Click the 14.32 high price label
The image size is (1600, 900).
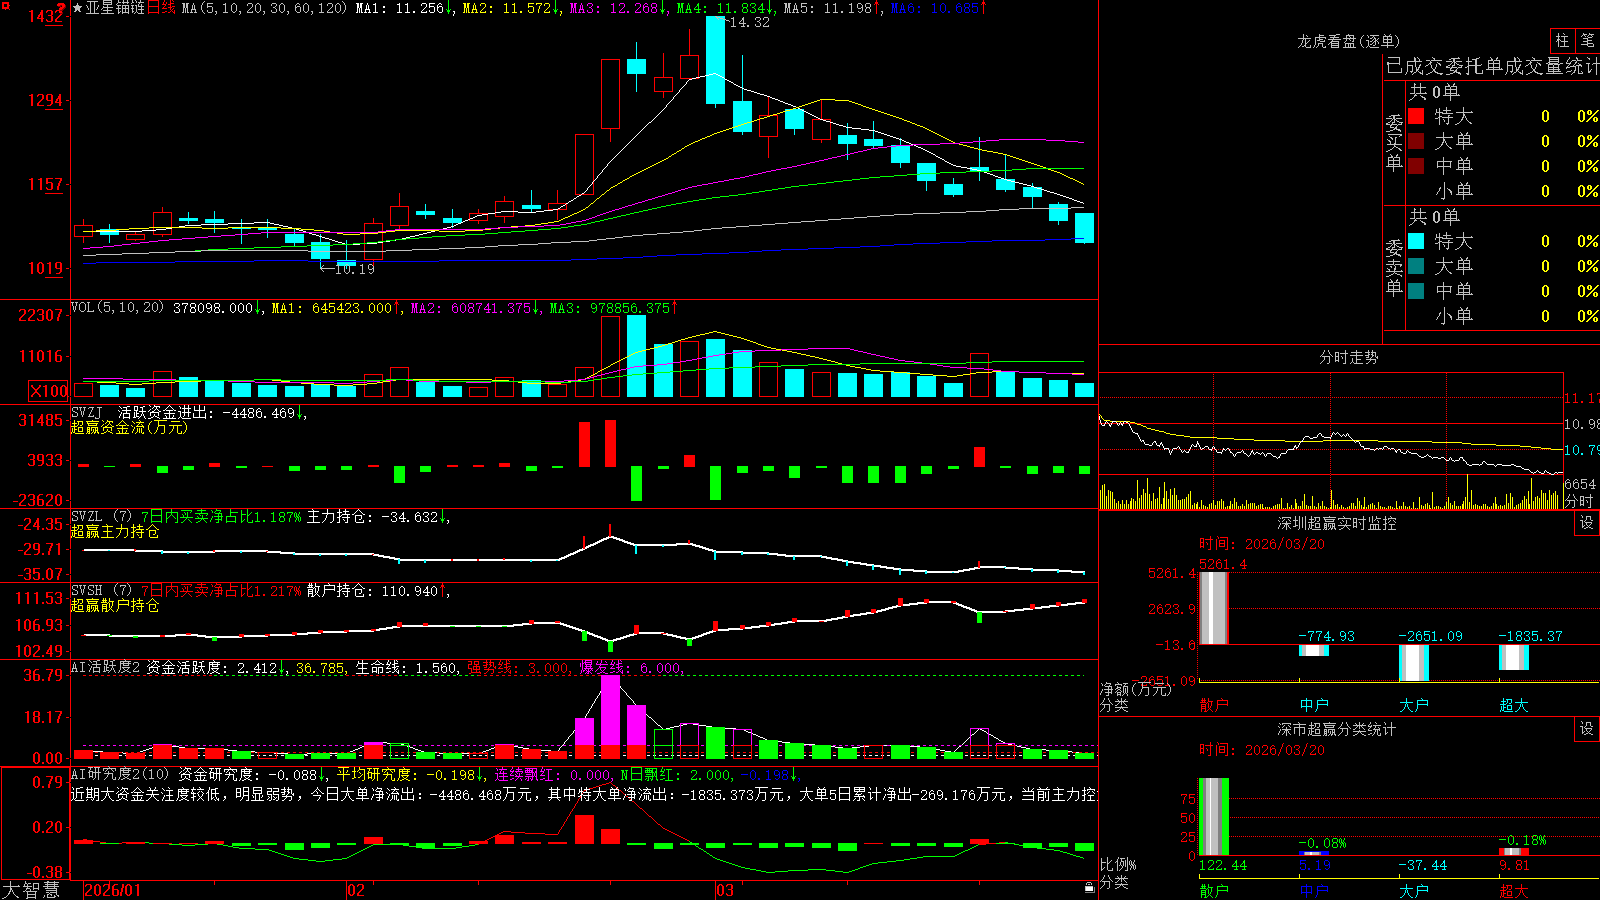748,22
